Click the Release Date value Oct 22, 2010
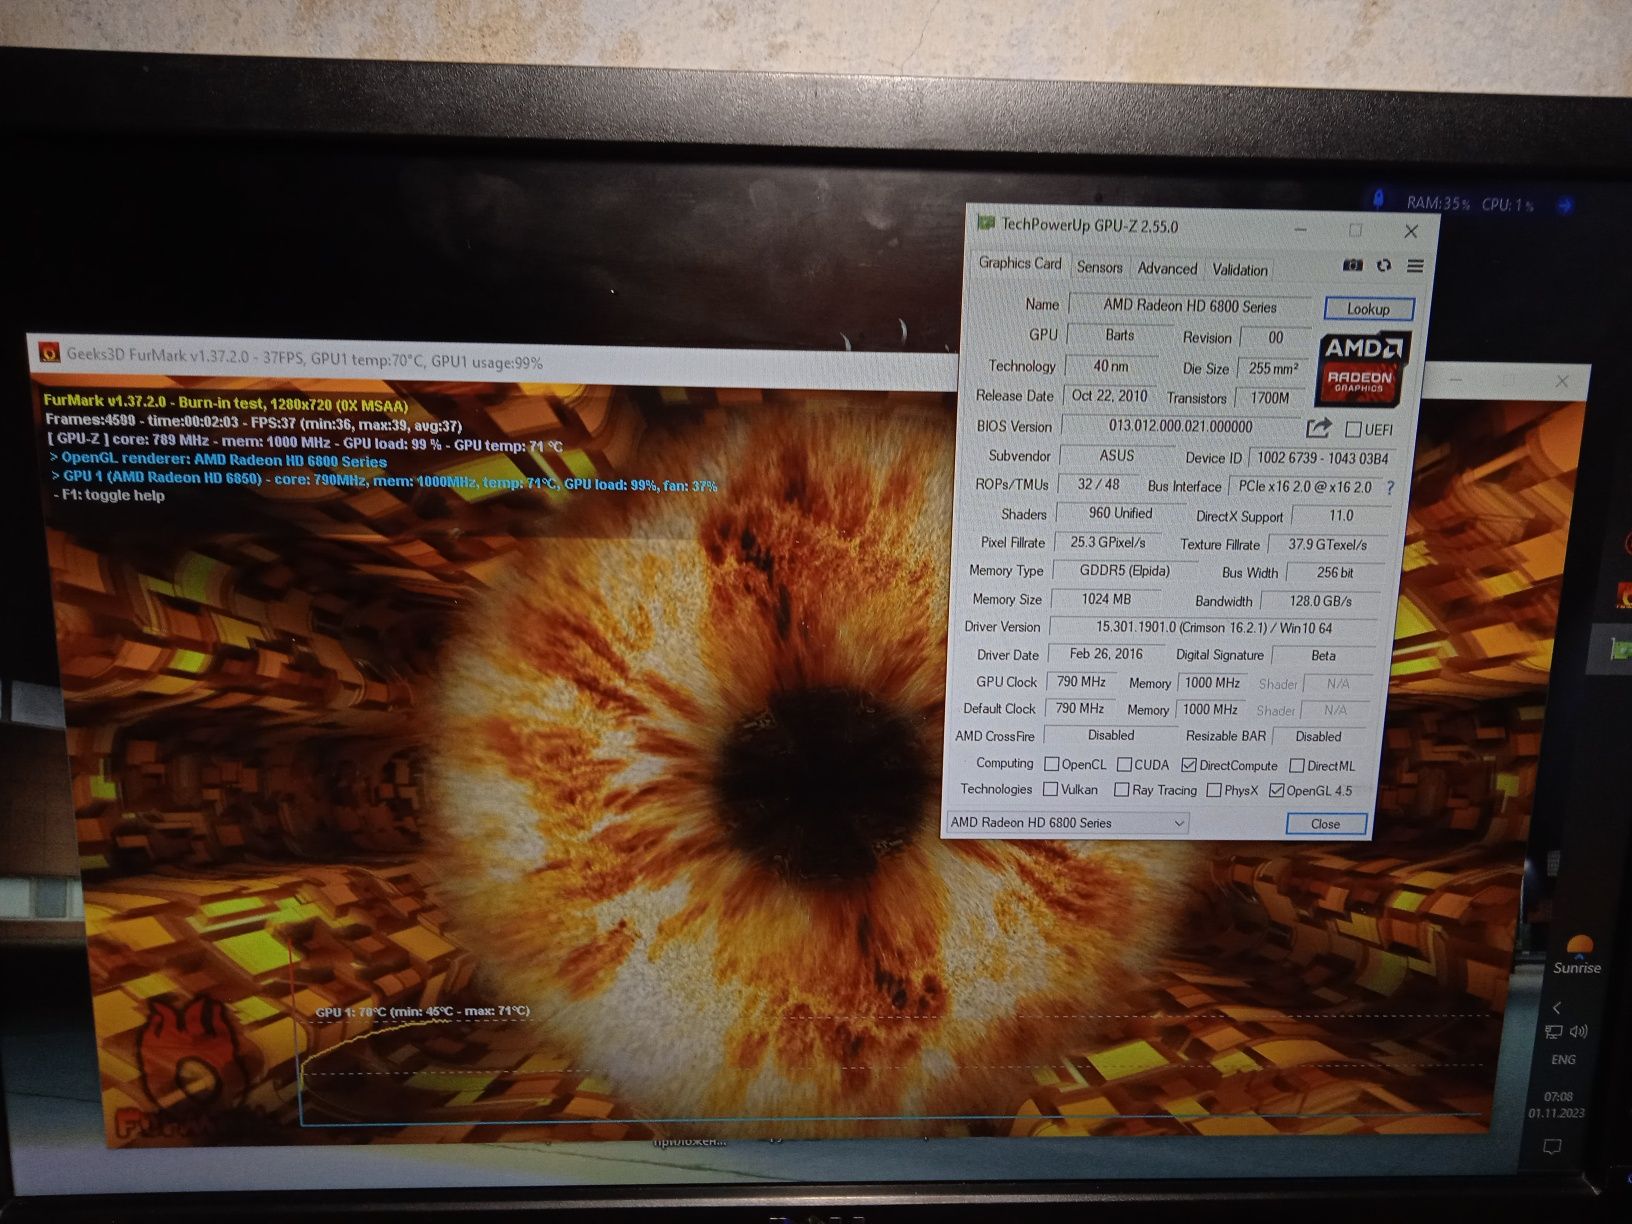1632x1224 pixels. point(1109,395)
